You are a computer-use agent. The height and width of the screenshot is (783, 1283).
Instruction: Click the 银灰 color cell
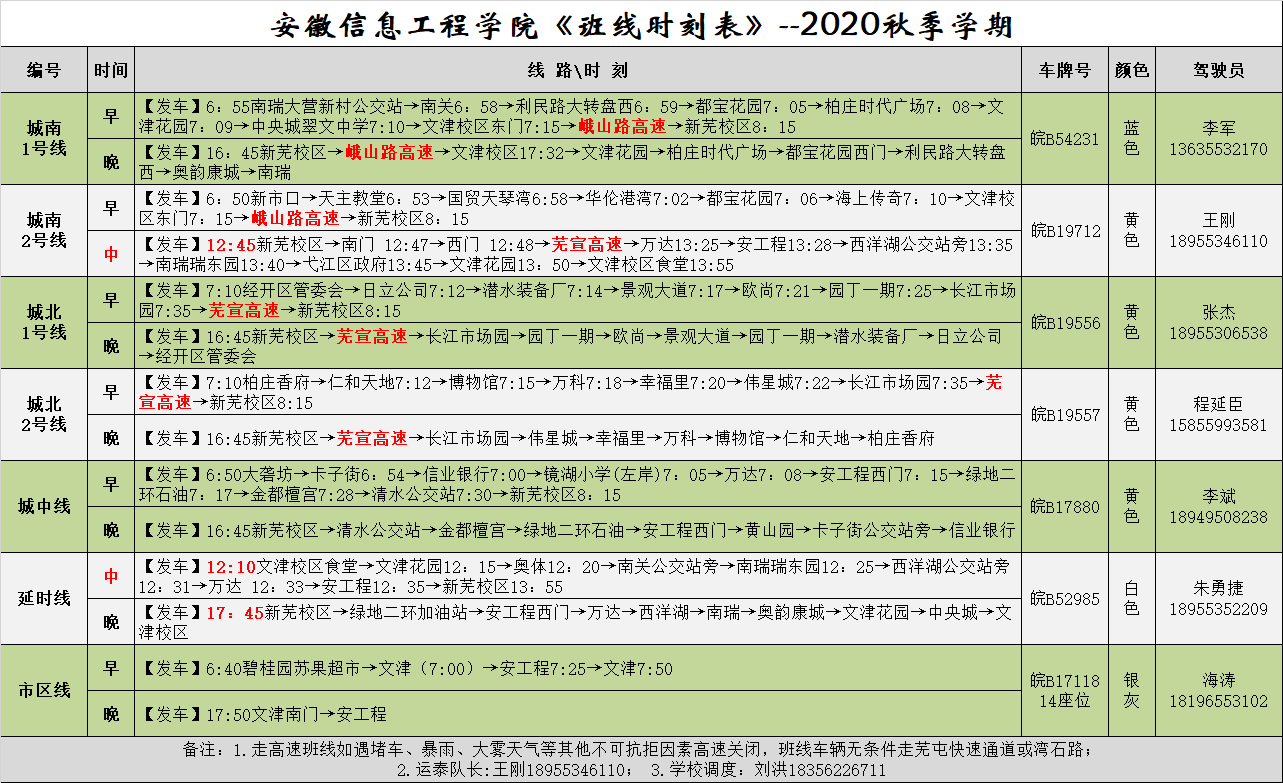(1132, 691)
